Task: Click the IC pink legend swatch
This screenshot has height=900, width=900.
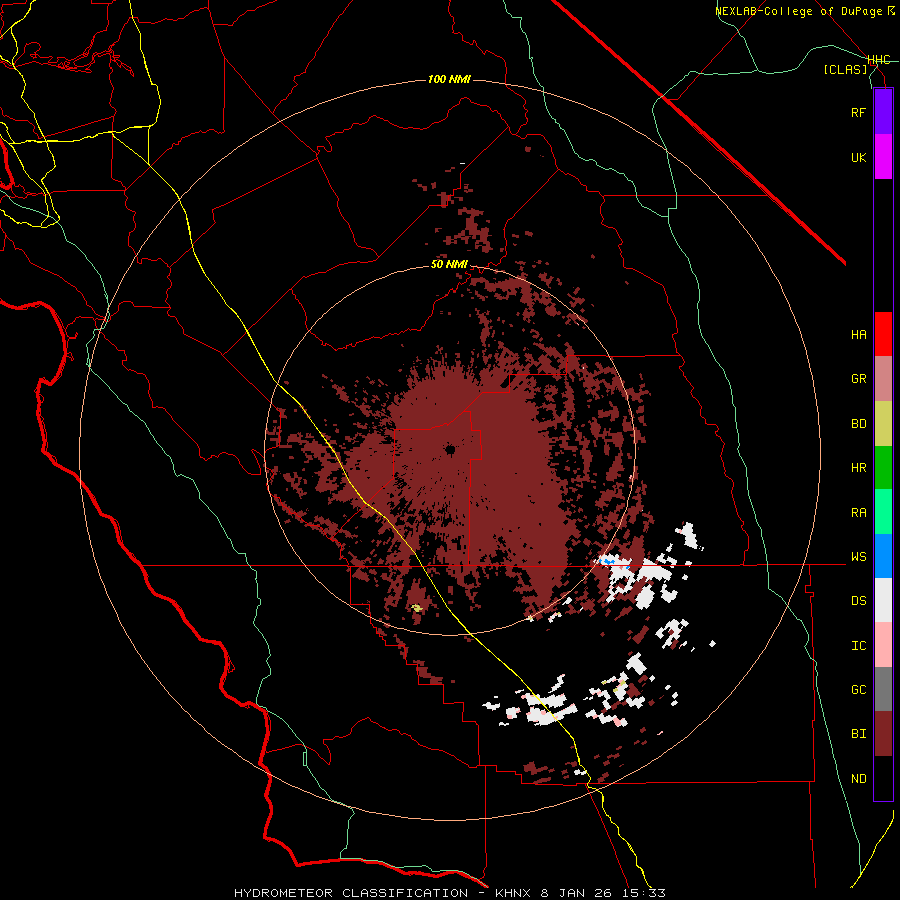Action: tap(883, 645)
